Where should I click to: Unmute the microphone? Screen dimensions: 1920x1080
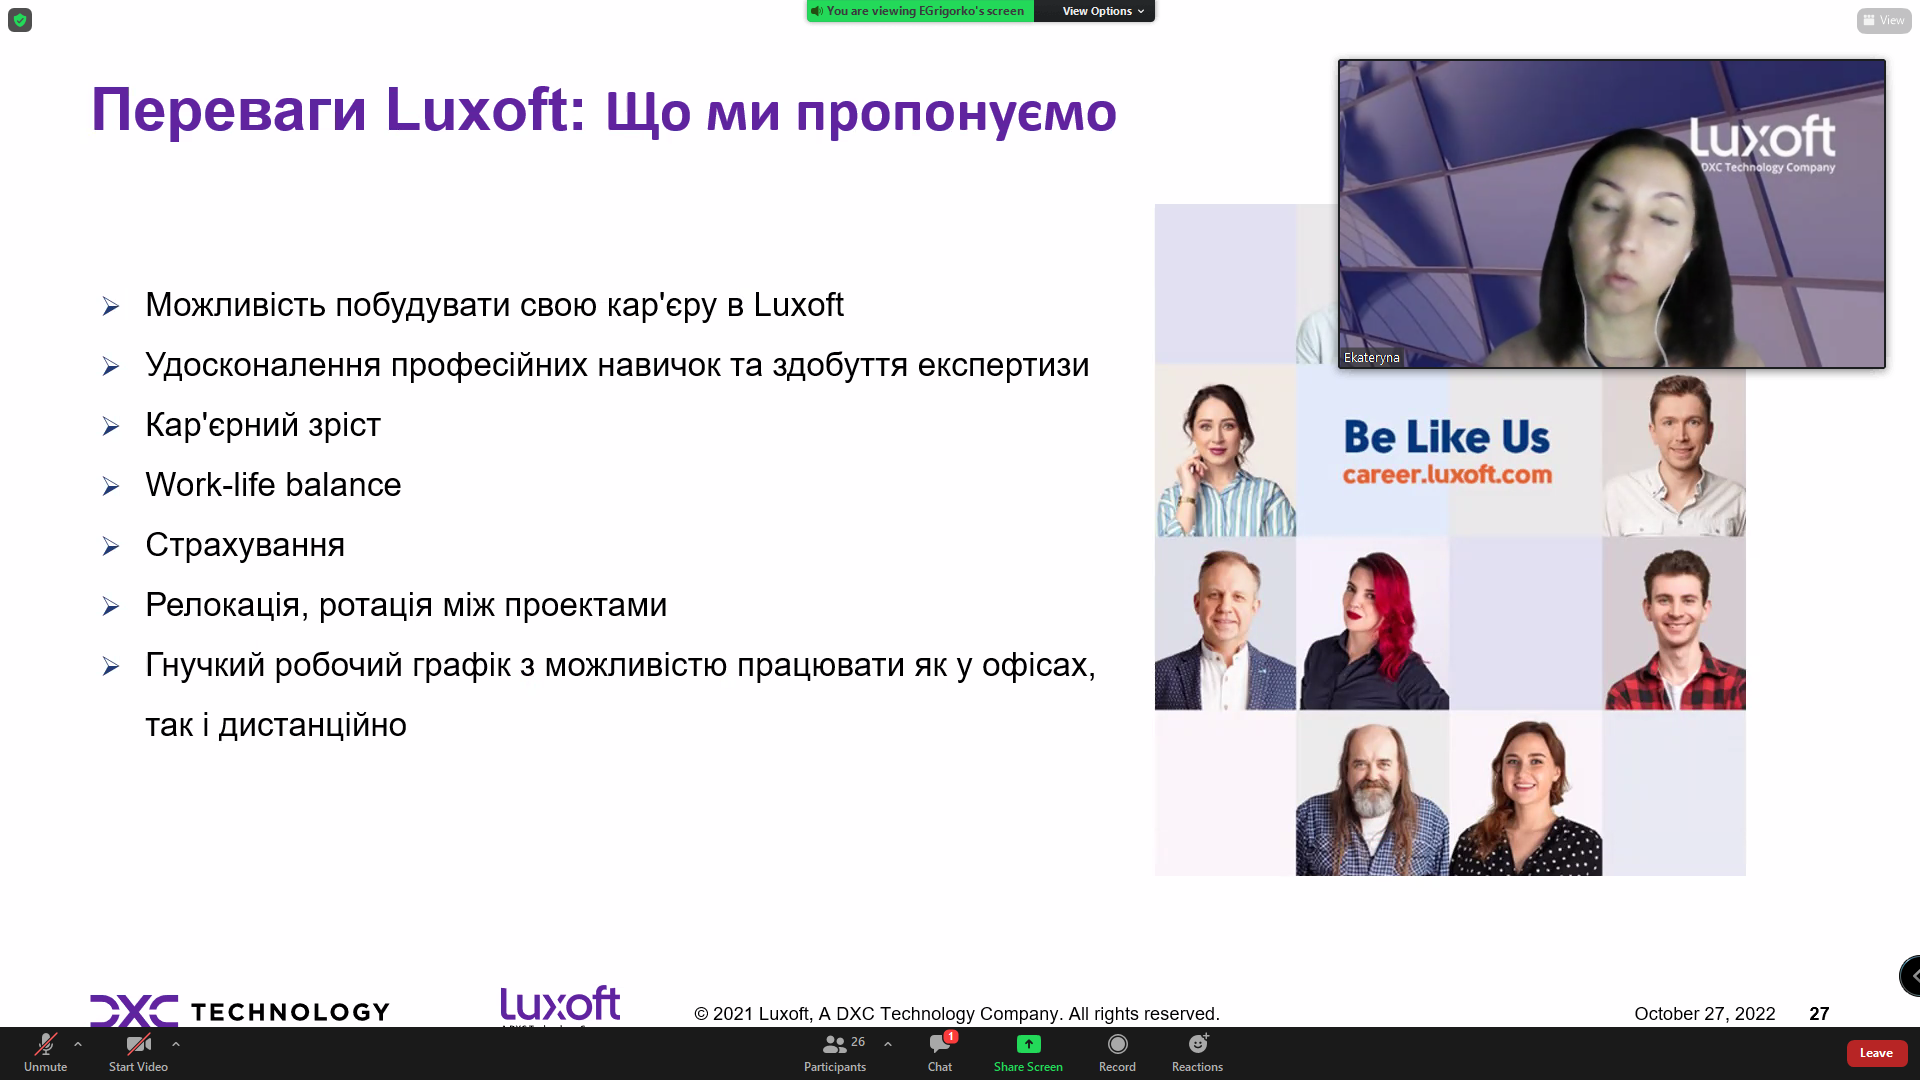[45, 1053]
